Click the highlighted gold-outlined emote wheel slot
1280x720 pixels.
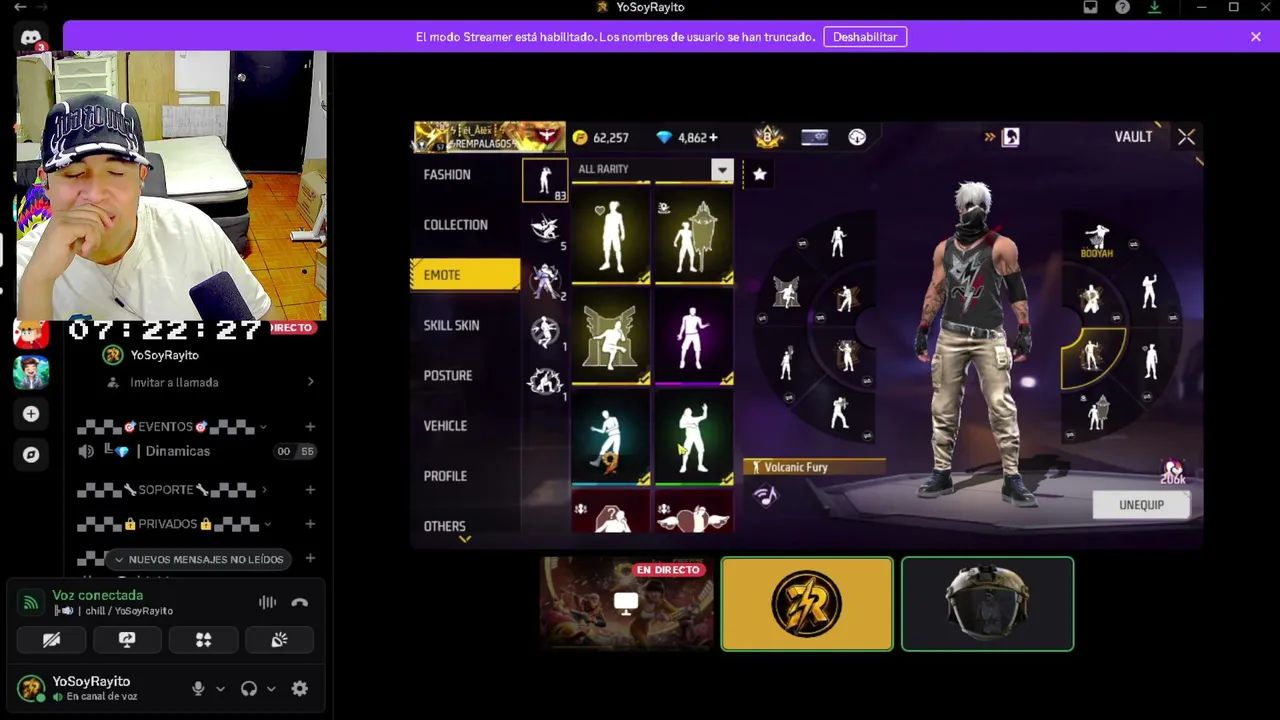click(1092, 355)
